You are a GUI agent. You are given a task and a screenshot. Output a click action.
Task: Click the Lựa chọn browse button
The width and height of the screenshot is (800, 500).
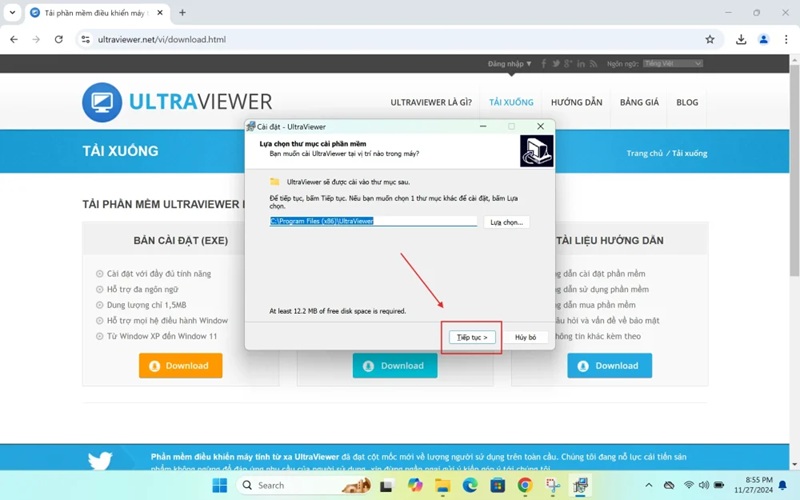(506, 222)
